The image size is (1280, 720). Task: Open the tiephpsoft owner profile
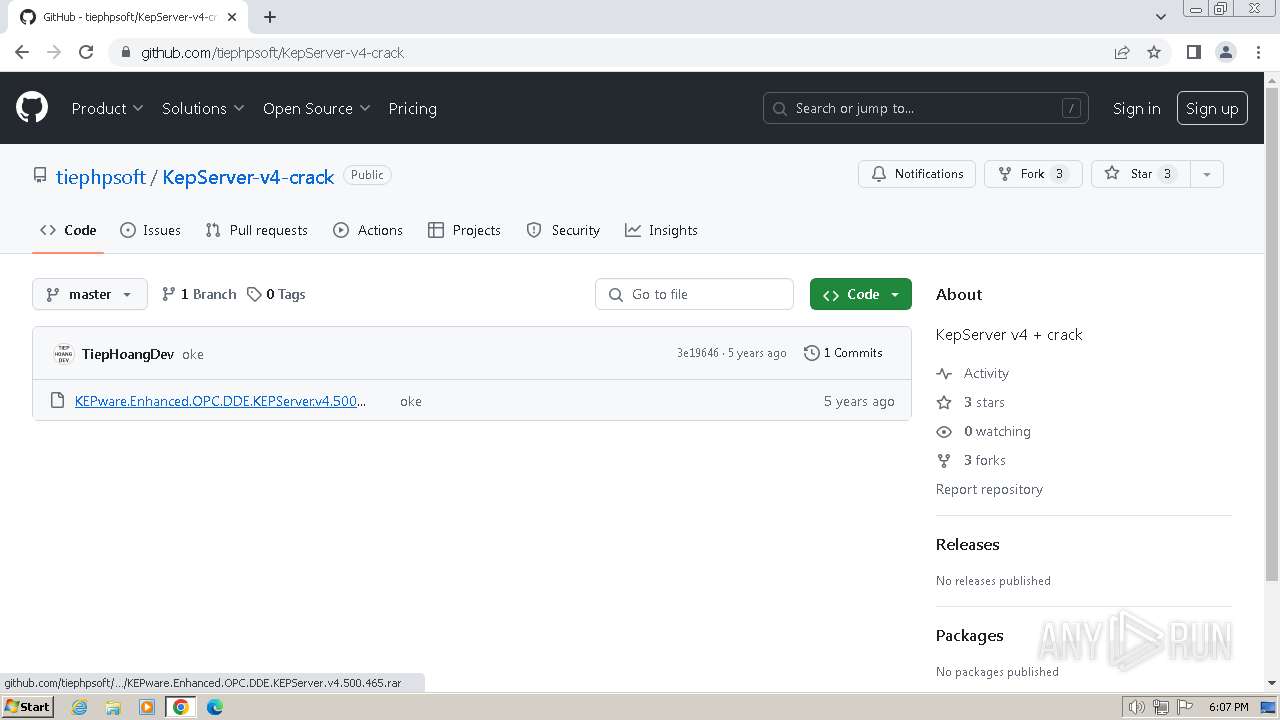[x=101, y=177]
